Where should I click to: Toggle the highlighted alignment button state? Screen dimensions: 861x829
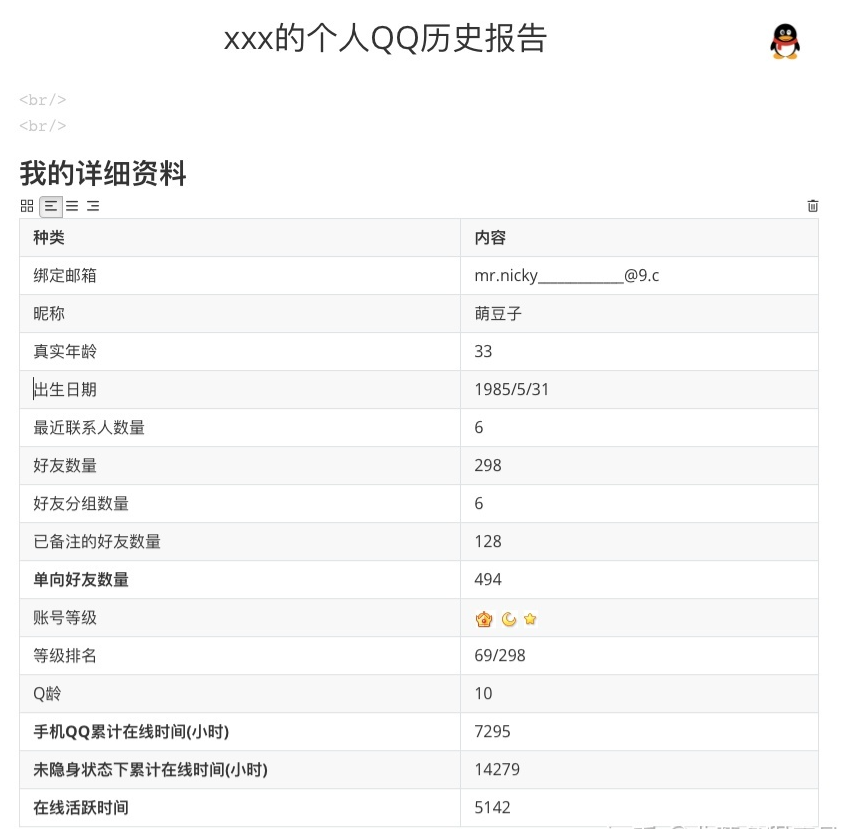[51, 206]
